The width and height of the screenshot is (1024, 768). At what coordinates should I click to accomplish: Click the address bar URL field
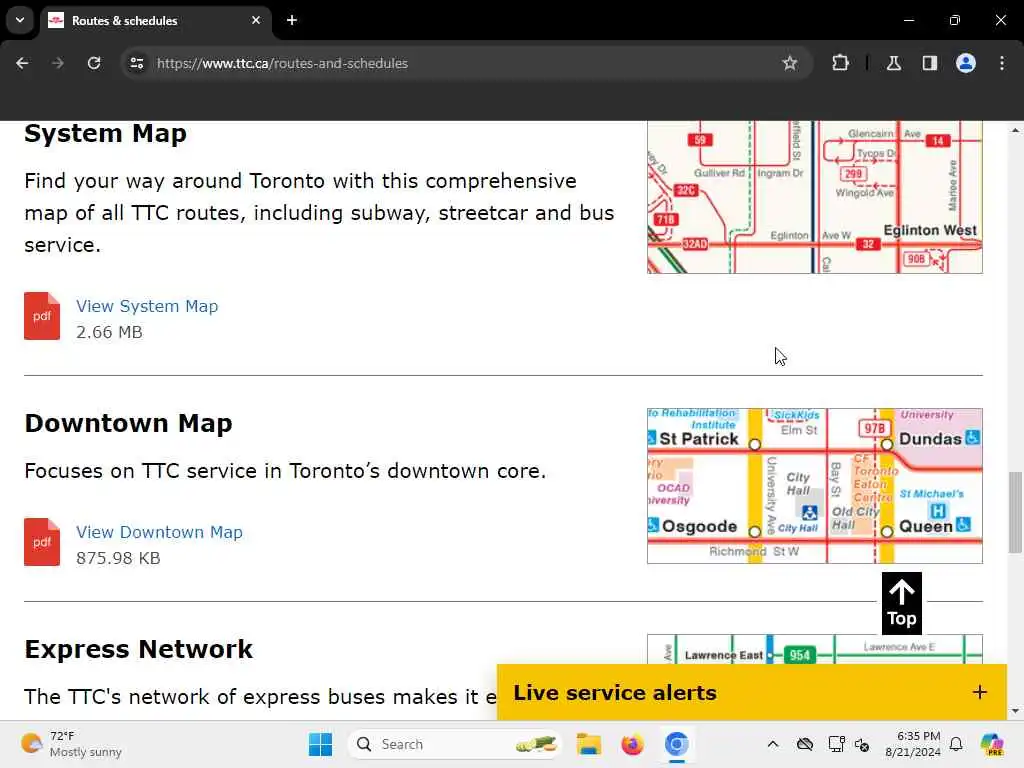[457, 63]
